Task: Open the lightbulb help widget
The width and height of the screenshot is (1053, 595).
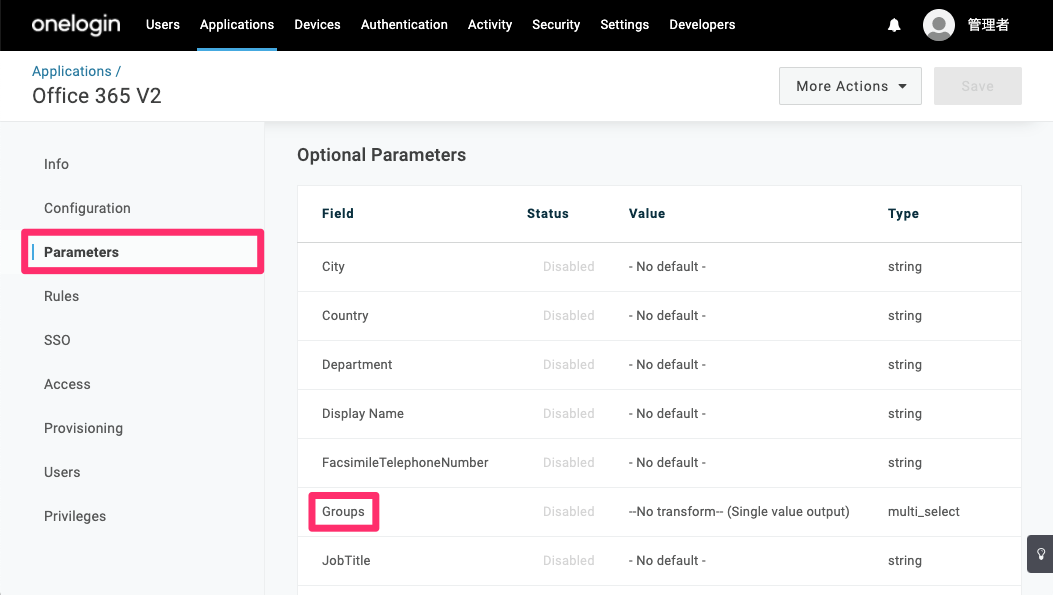Action: pyautogui.click(x=1040, y=554)
